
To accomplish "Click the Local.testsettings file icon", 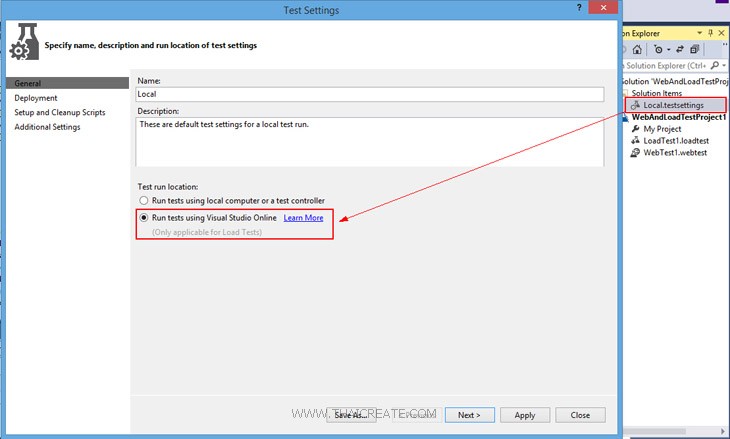I will 635,105.
